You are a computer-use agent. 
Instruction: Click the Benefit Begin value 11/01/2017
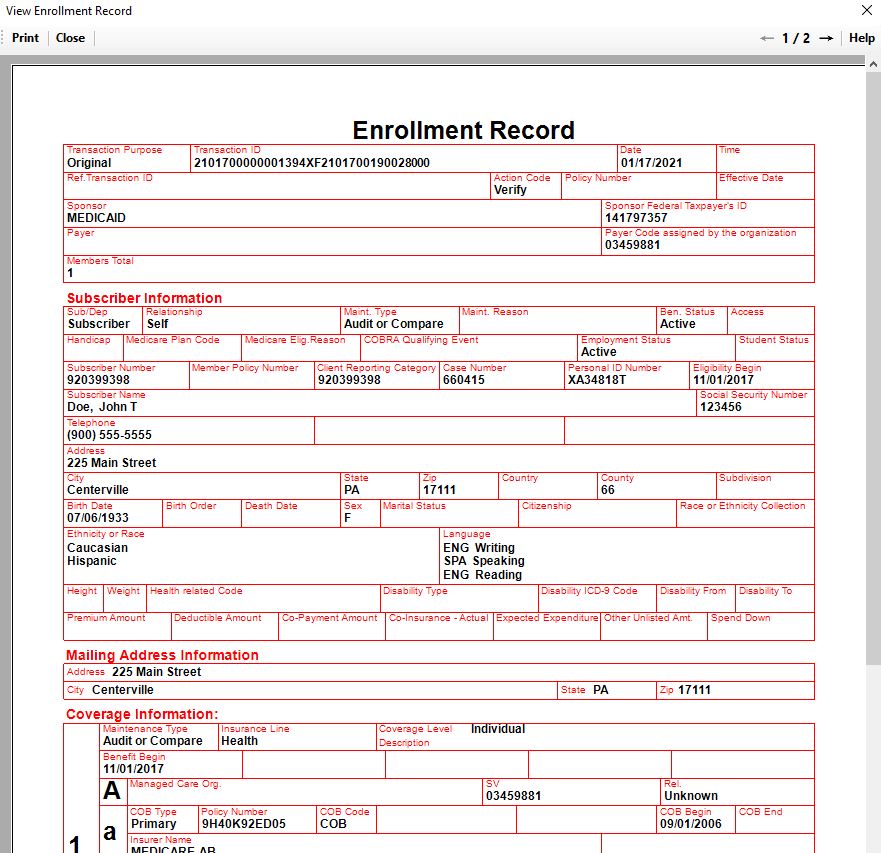pos(133,769)
